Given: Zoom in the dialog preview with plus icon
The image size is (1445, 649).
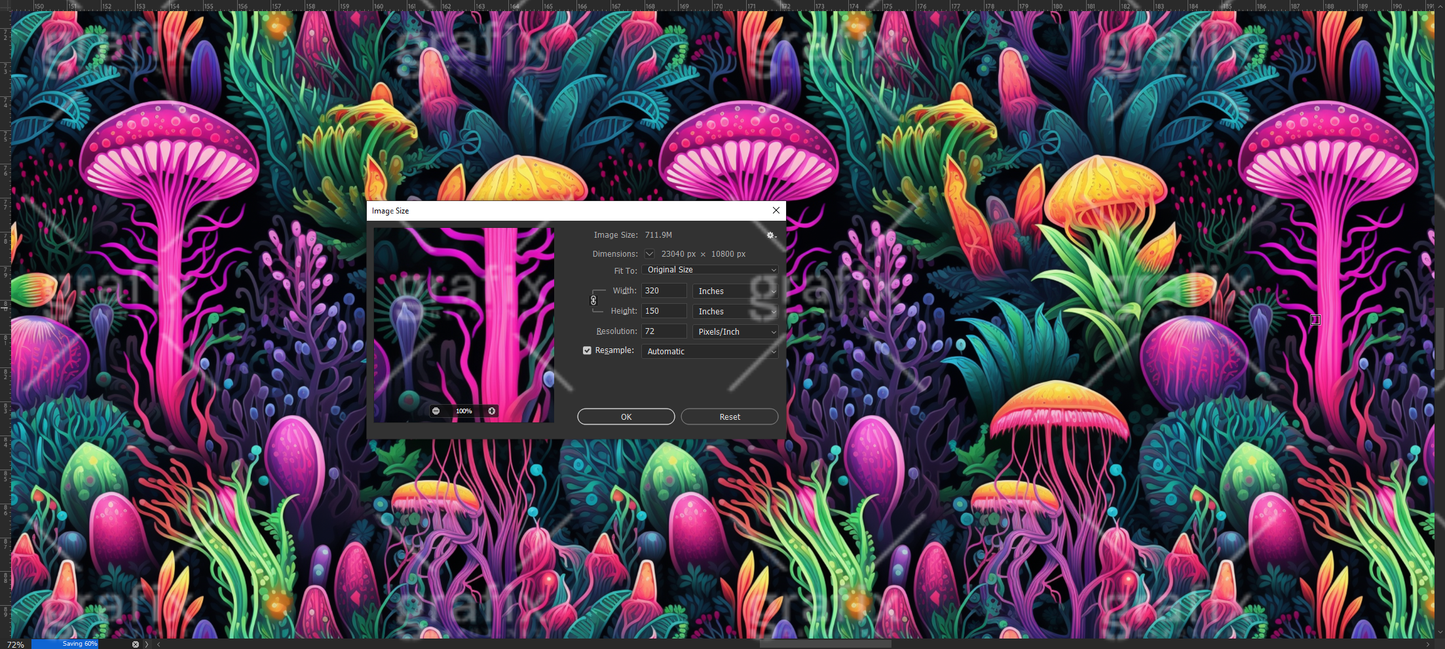Looking at the screenshot, I should (x=491, y=411).
